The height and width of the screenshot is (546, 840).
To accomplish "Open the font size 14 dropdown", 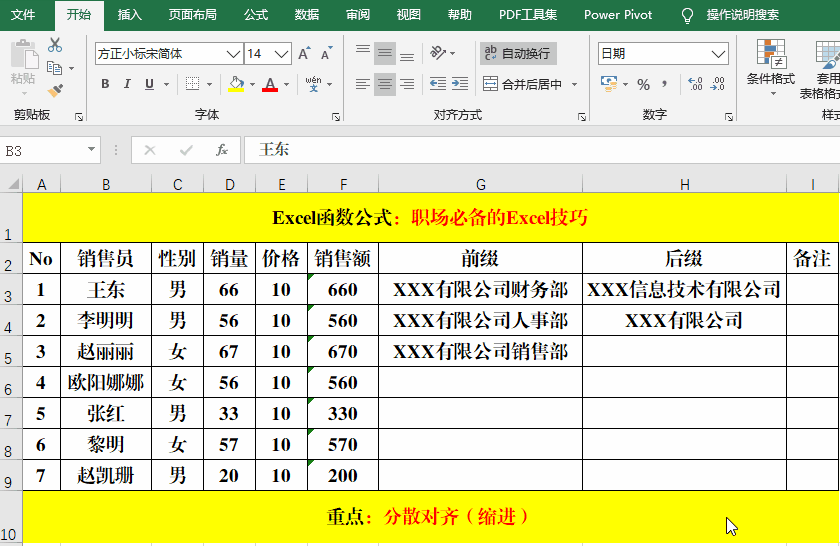I will pos(281,54).
